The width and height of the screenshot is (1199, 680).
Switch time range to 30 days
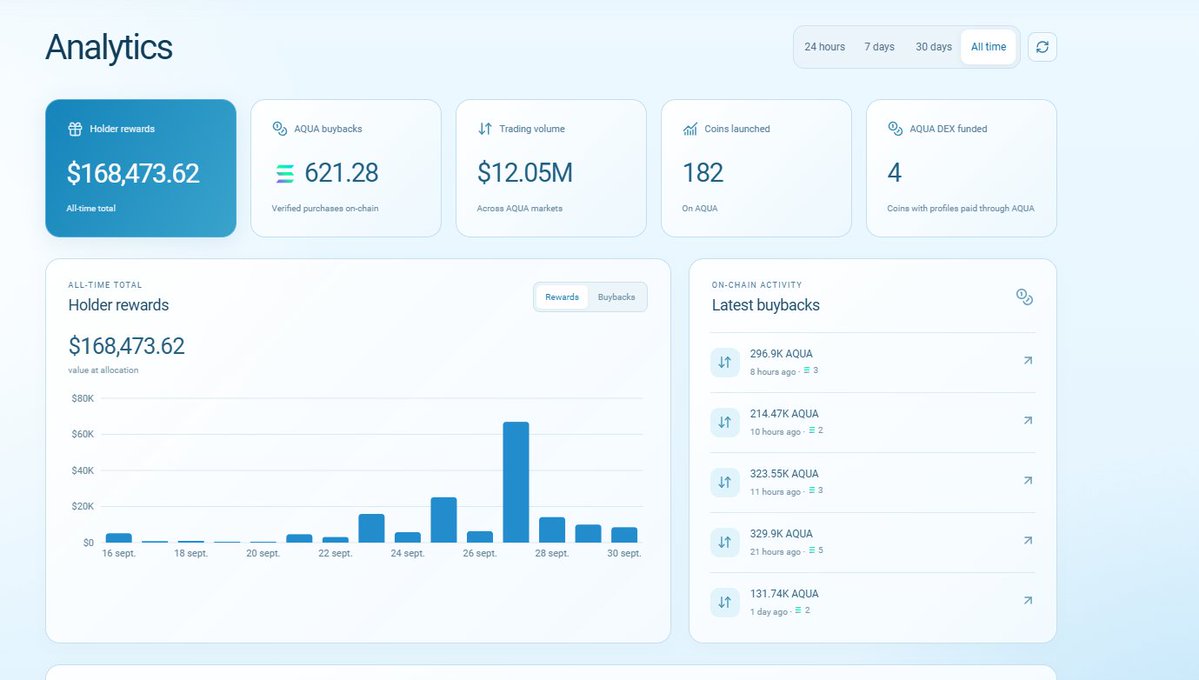pyautogui.click(x=934, y=47)
